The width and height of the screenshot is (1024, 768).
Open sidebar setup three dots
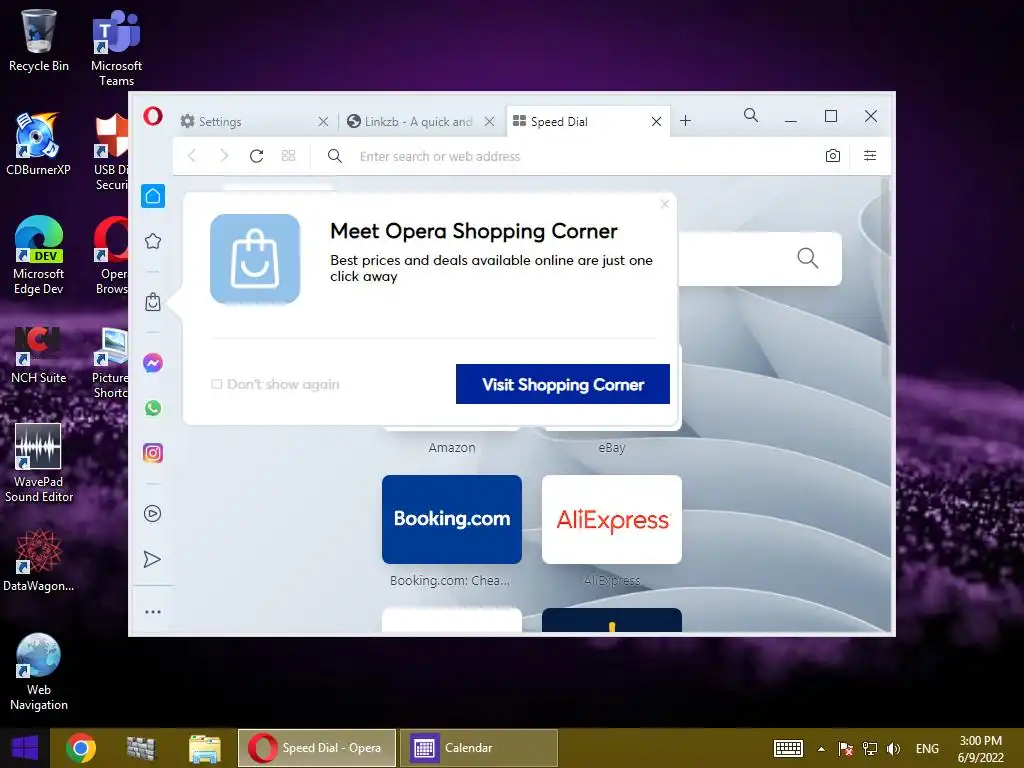pyautogui.click(x=153, y=612)
